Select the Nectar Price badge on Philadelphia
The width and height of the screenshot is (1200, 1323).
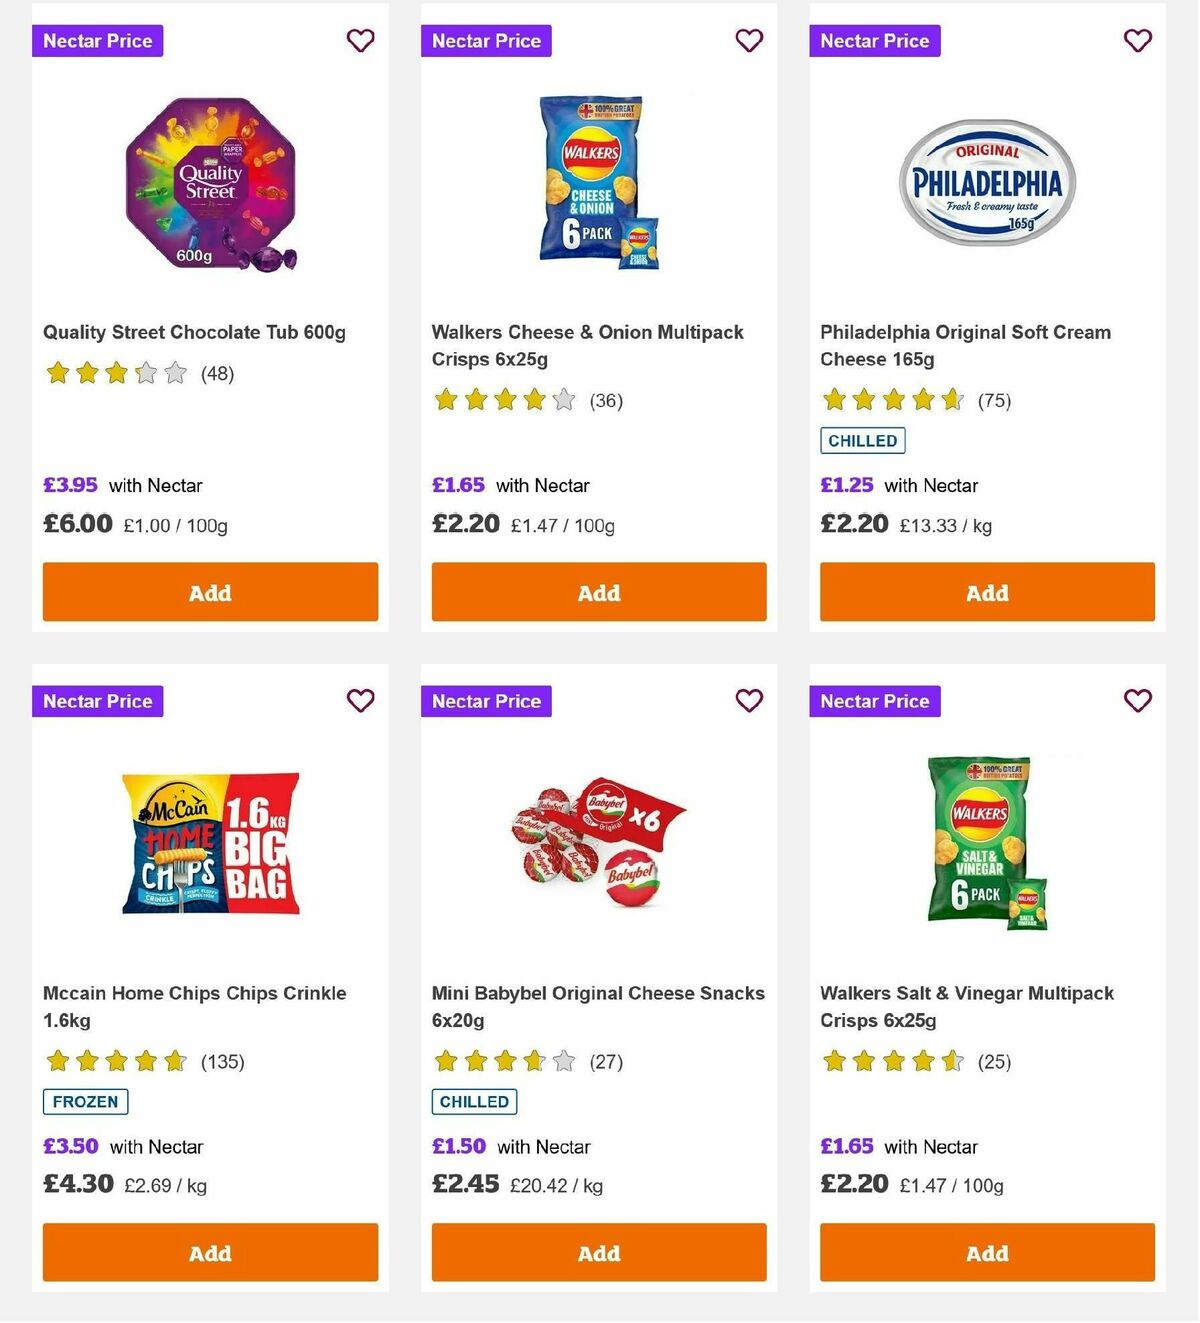[874, 41]
